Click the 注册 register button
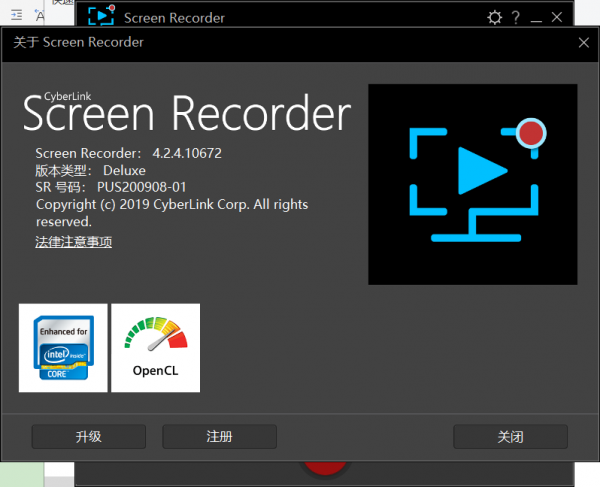The image size is (600, 487). click(x=219, y=437)
